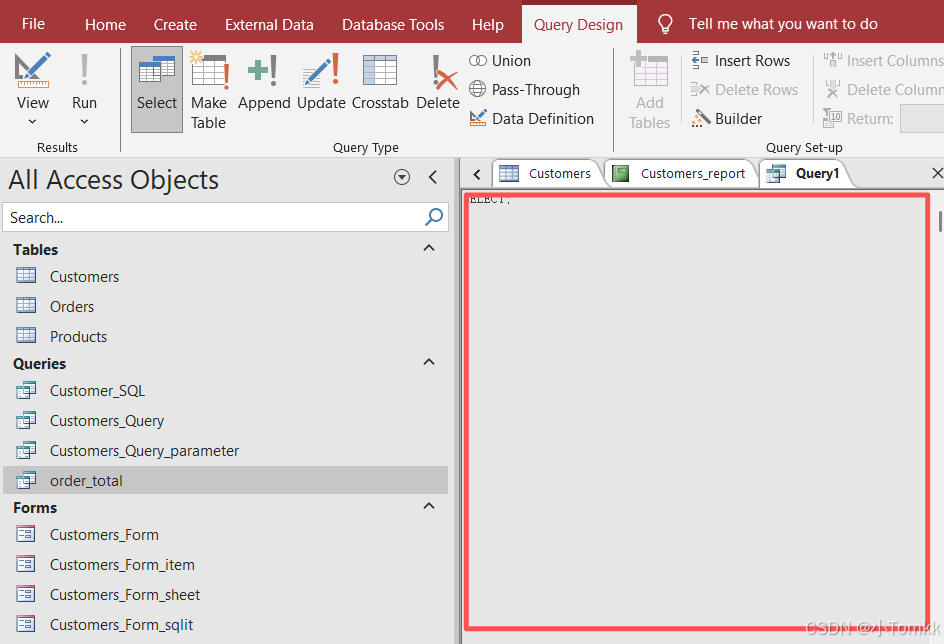Choose the Make Table query type

(208, 90)
